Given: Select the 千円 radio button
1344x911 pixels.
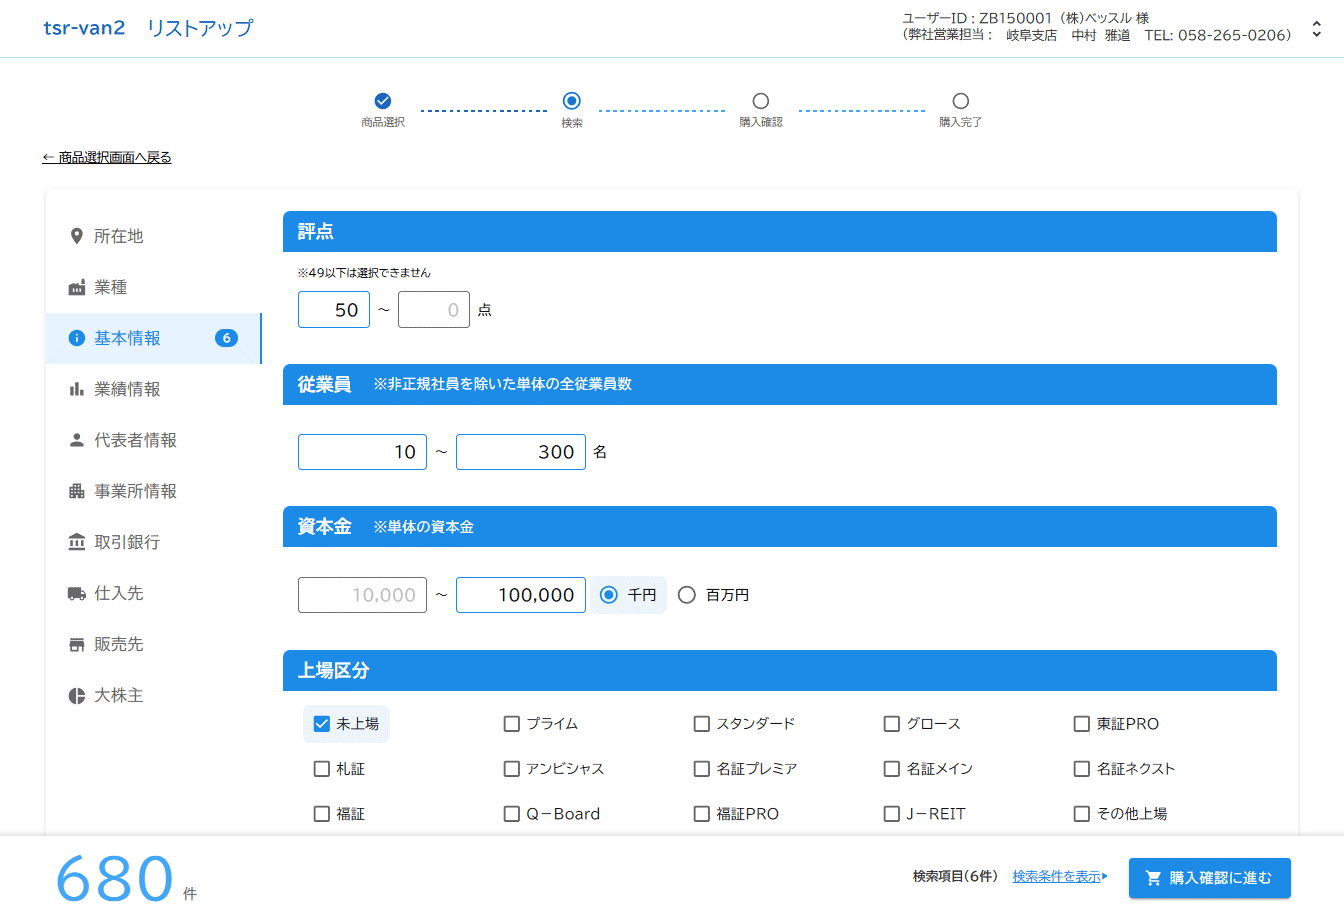Looking at the screenshot, I should tap(609, 595).
